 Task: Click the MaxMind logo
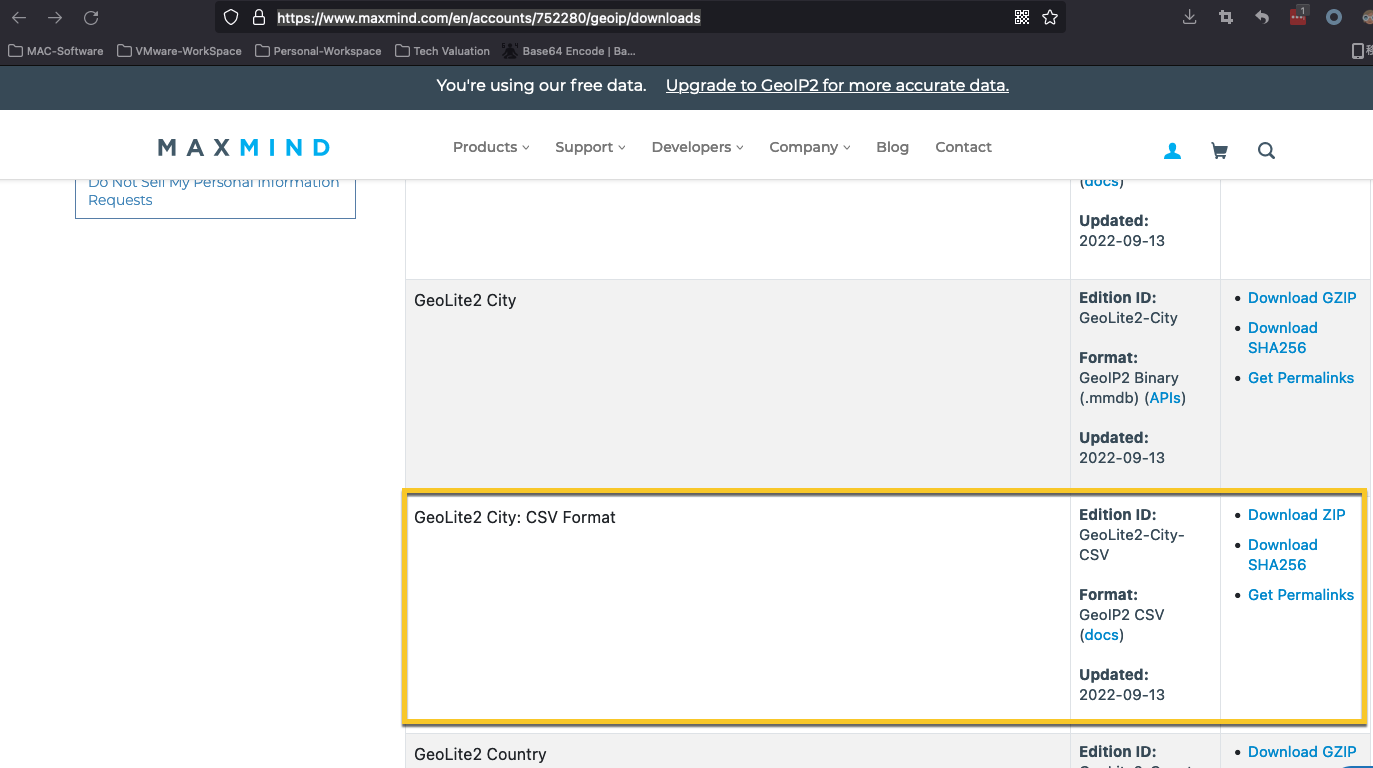coord(244,148)
